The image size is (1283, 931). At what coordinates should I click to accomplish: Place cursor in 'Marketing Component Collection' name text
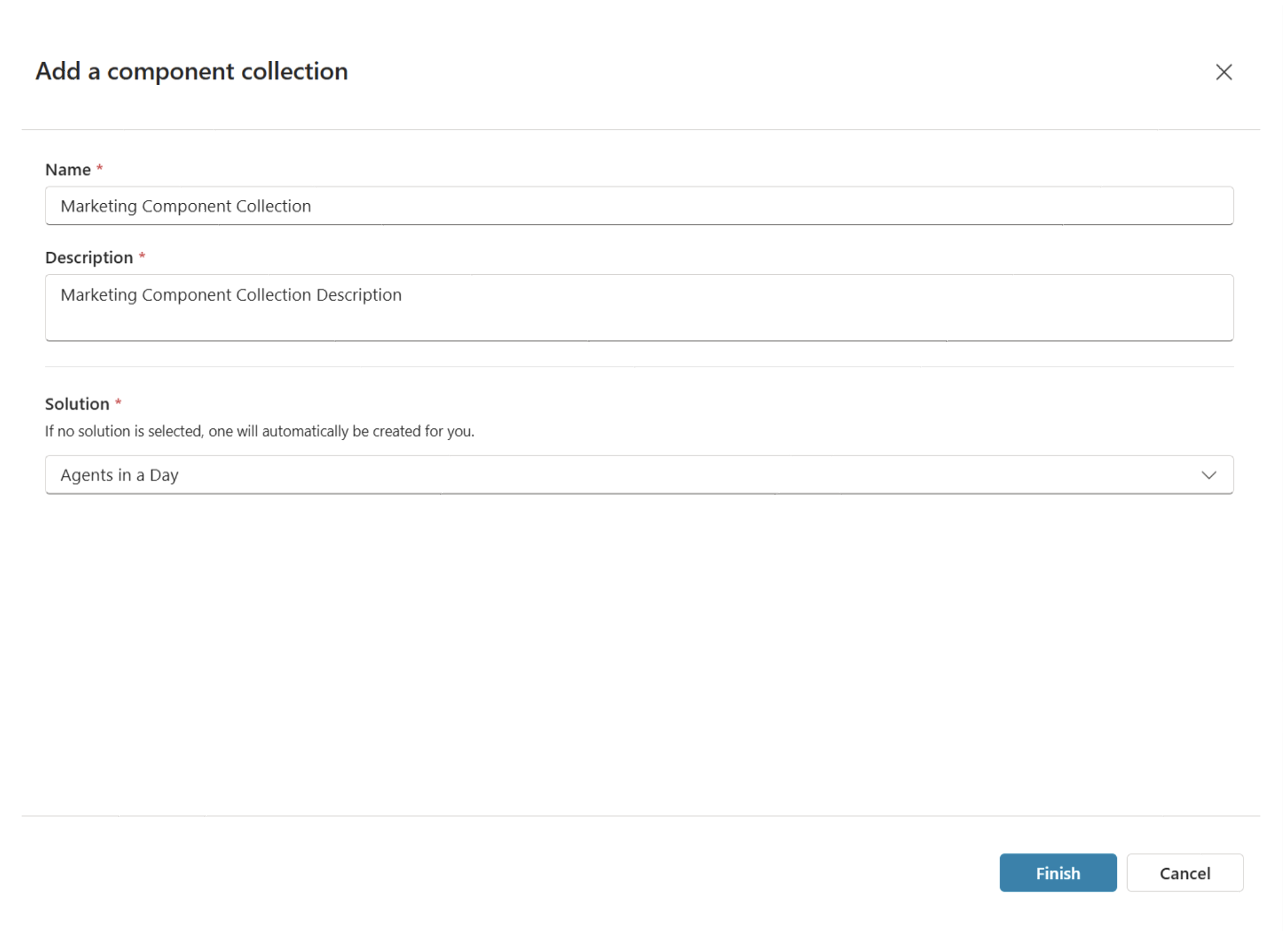(186, 207)
